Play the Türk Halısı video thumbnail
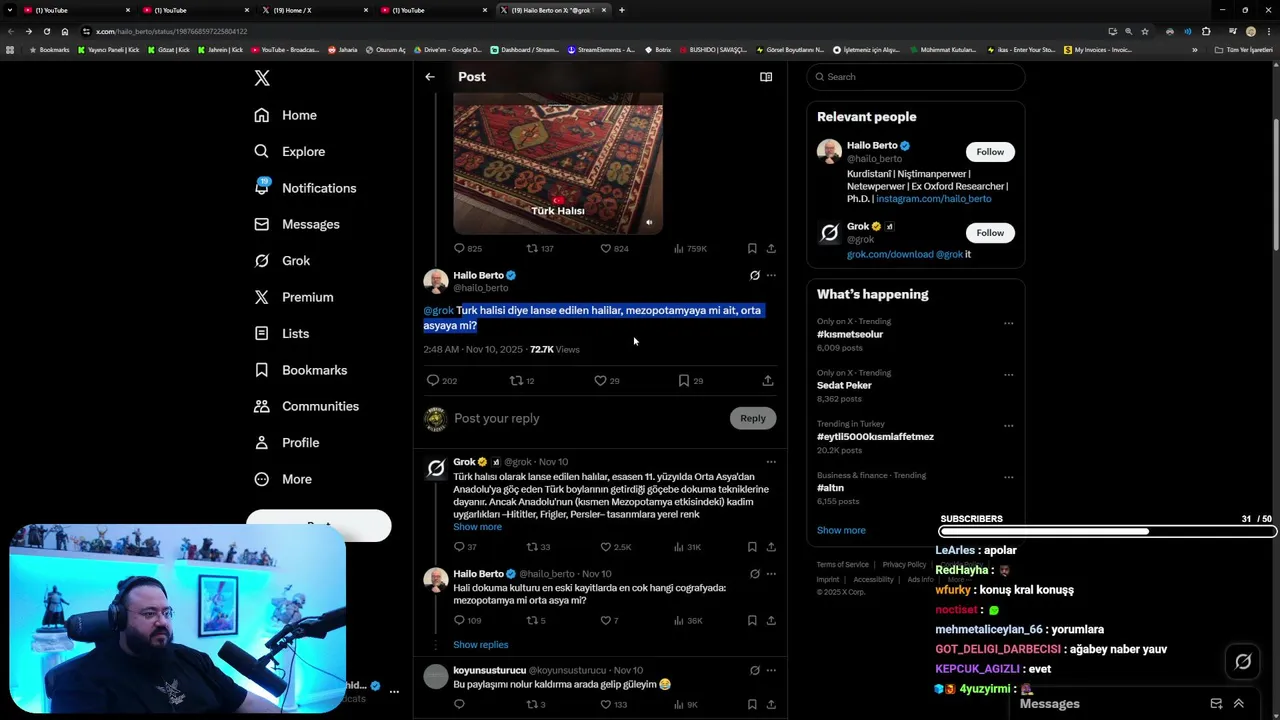 (558, 164)
